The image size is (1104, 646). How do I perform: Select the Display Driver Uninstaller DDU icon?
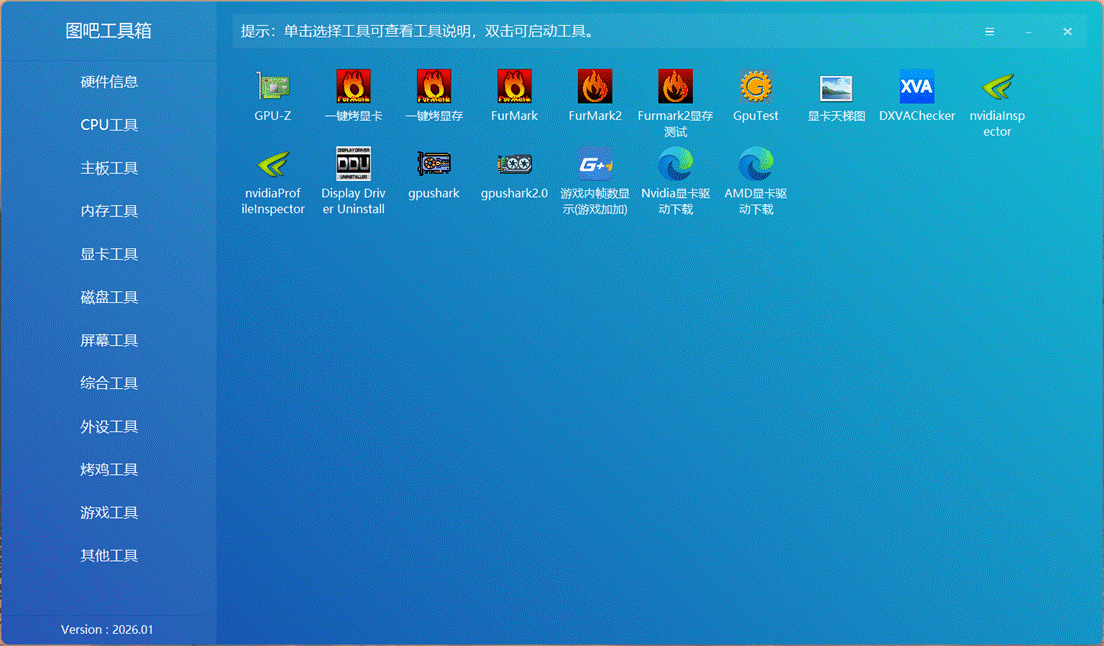click(x=353, y=164)
